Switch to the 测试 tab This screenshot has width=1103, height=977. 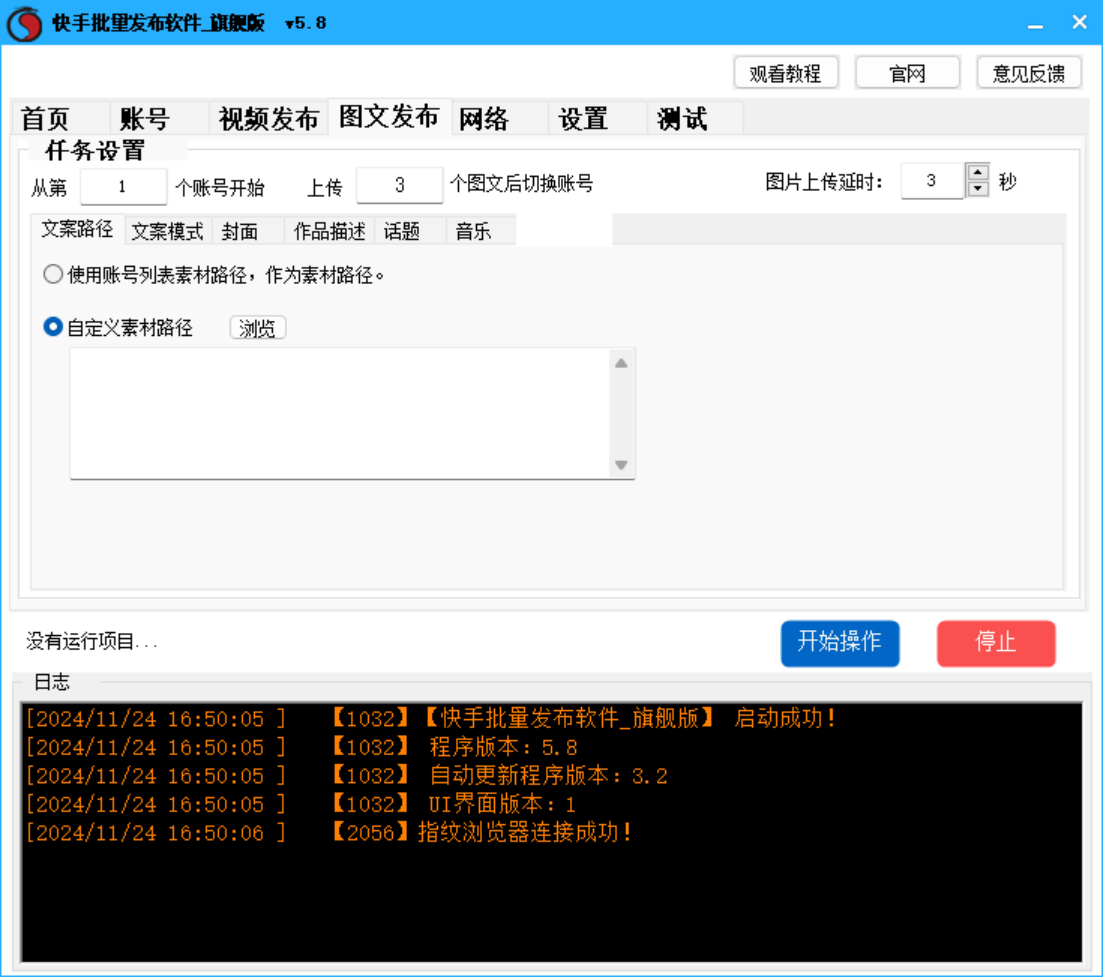695,118
